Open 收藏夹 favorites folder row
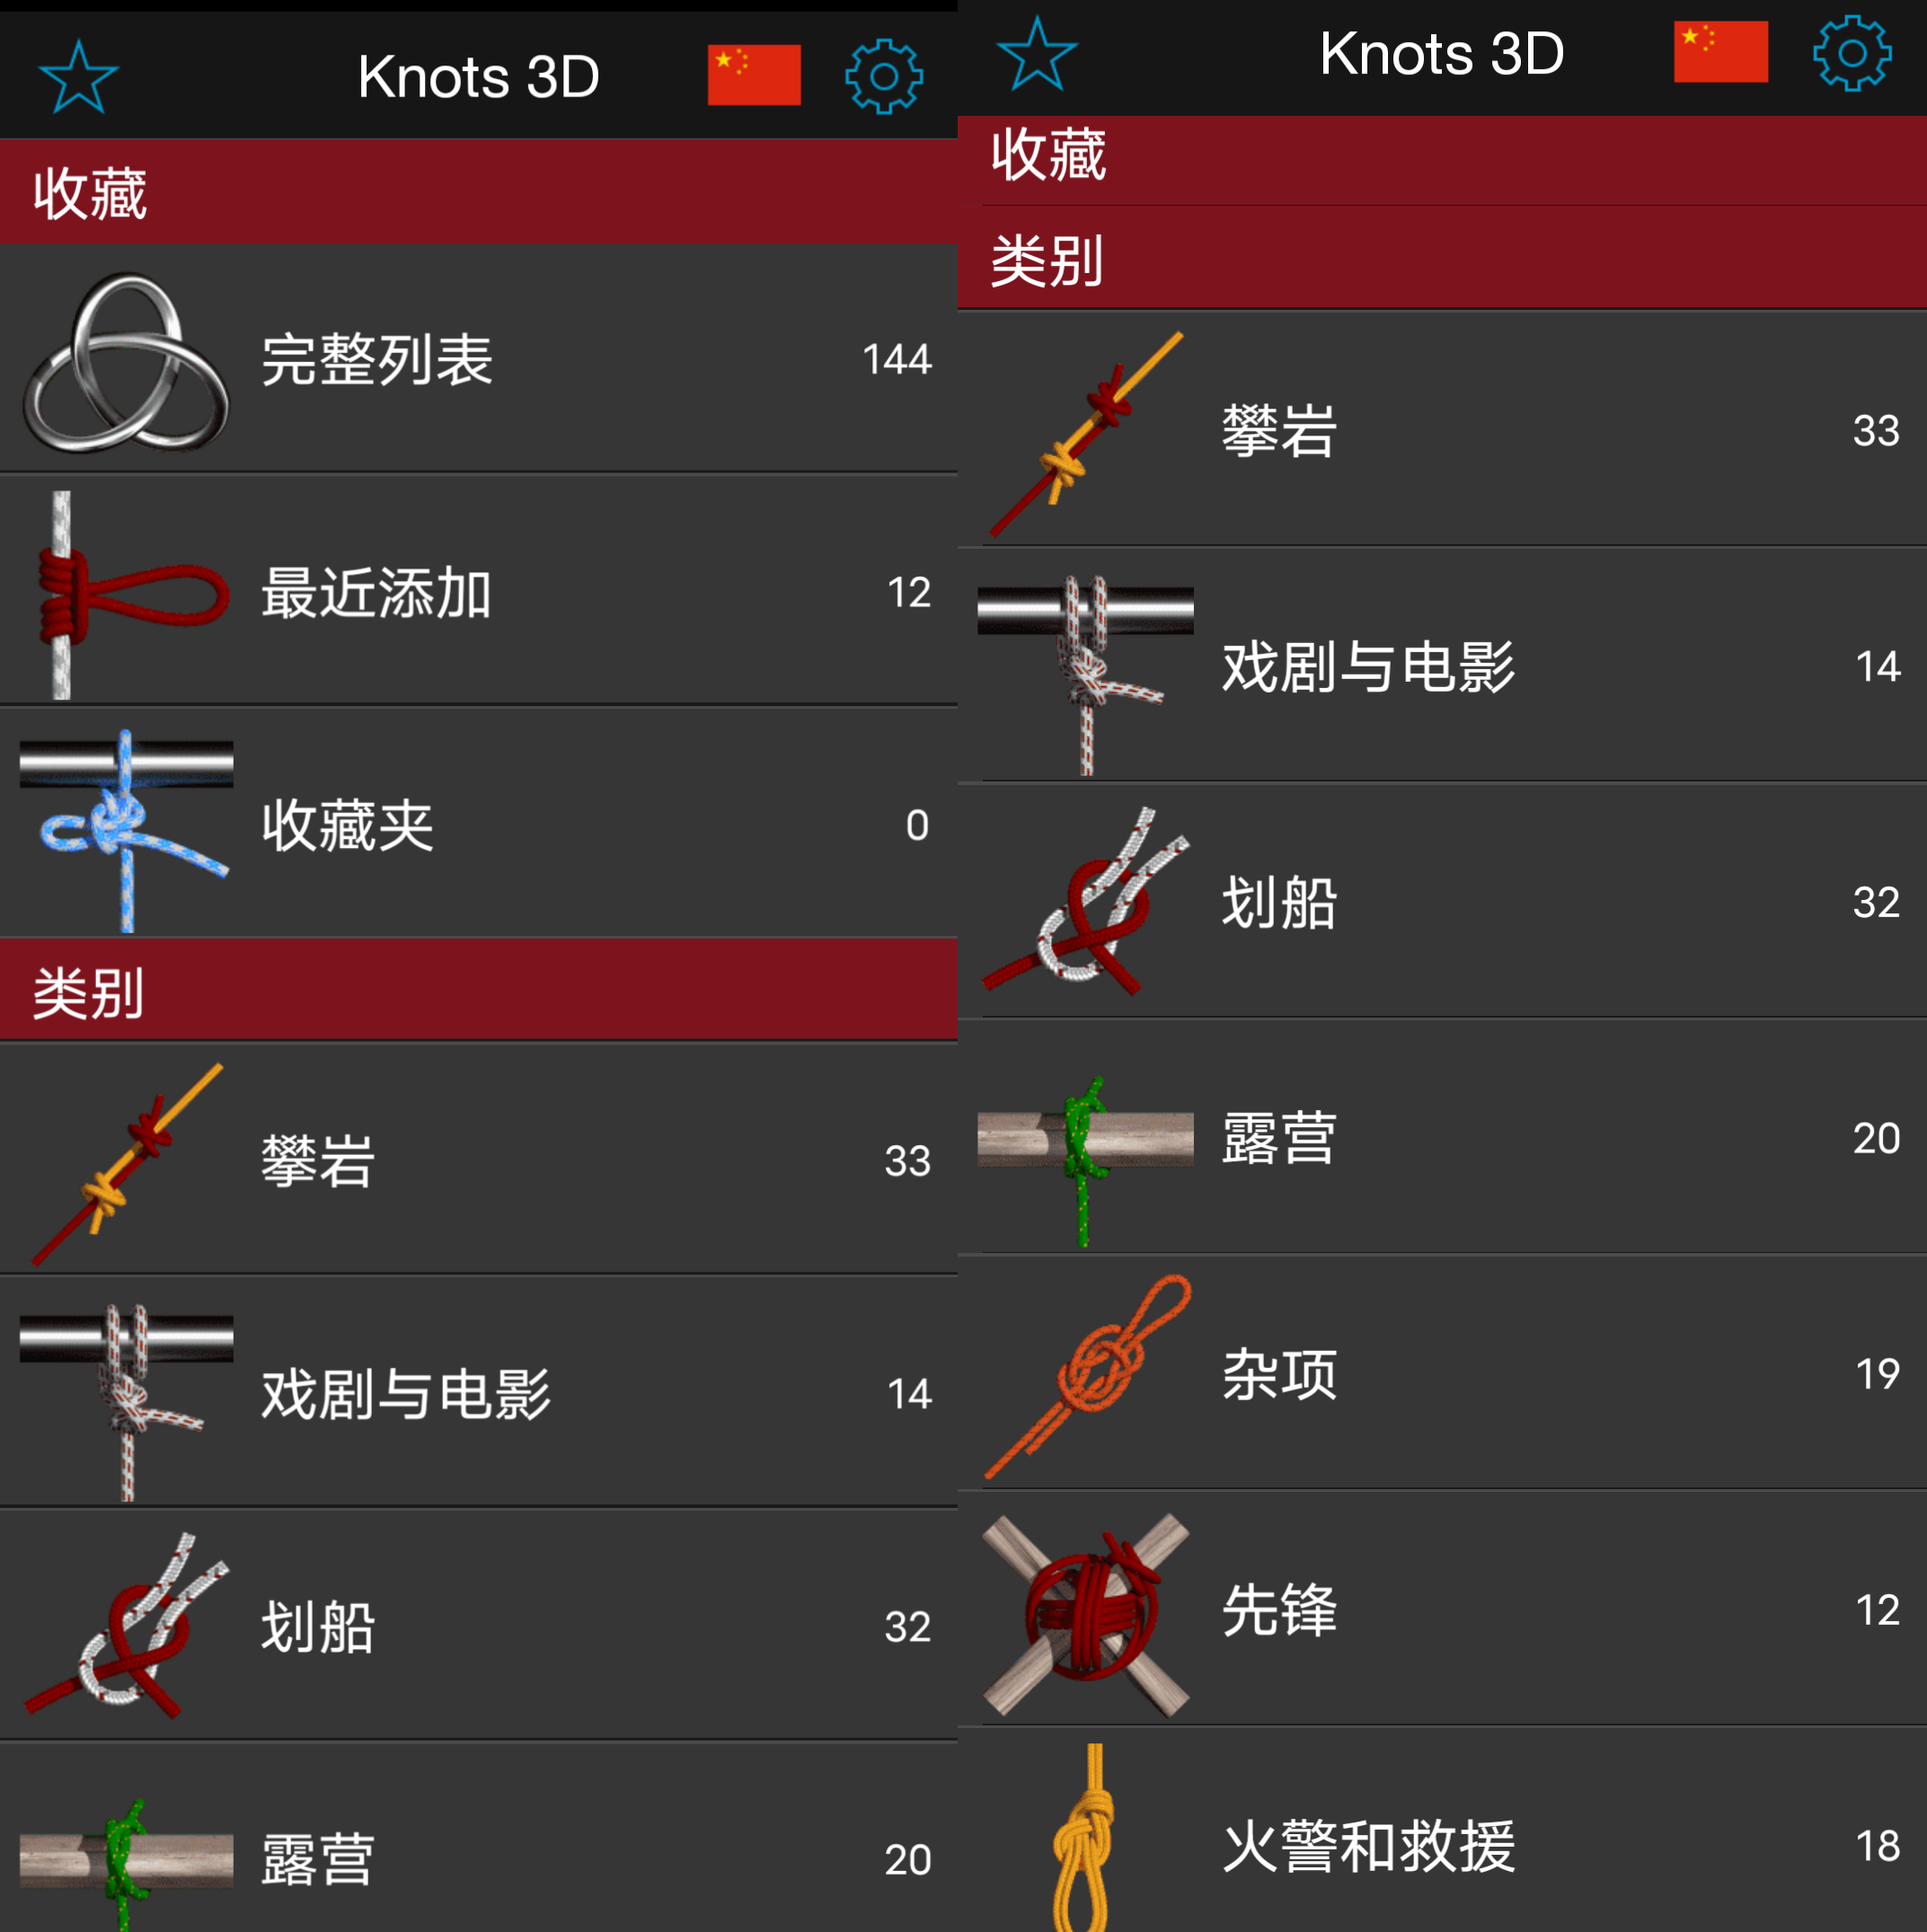Screen dimensions: 1927x1932 tap(479, 824)
